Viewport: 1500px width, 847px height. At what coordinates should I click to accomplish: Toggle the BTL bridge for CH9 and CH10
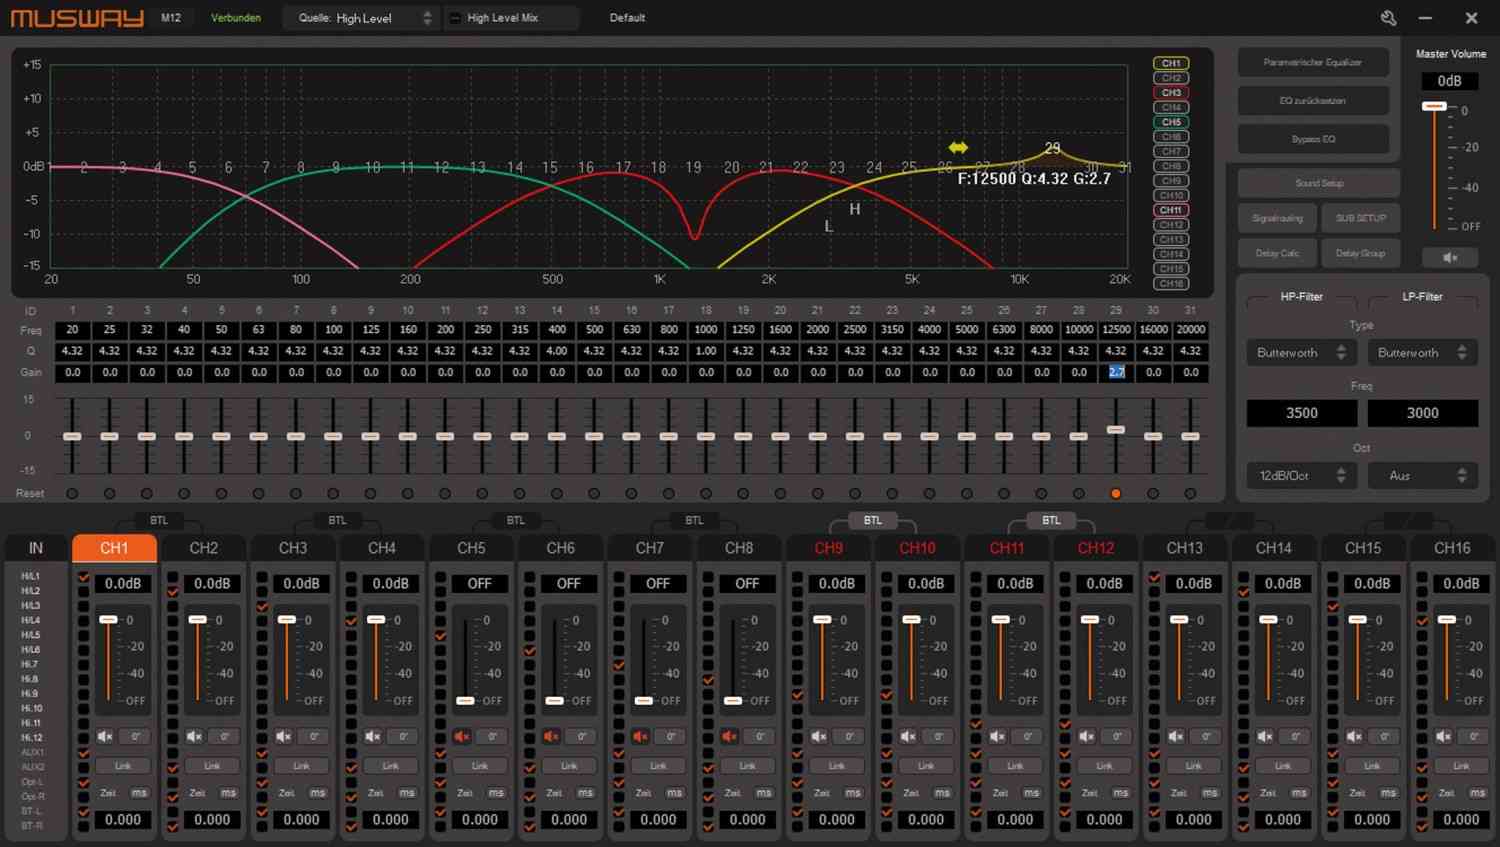(x=873, y=520)
